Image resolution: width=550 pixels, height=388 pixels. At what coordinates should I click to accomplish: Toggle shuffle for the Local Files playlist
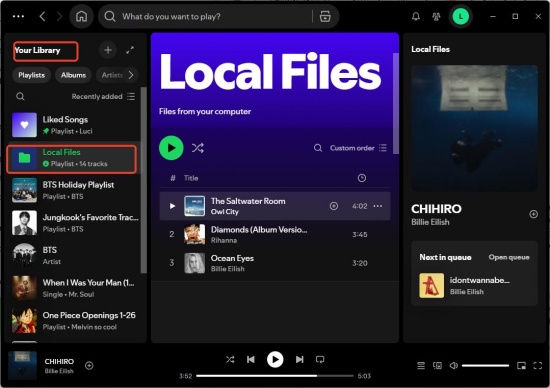[197, 148]
